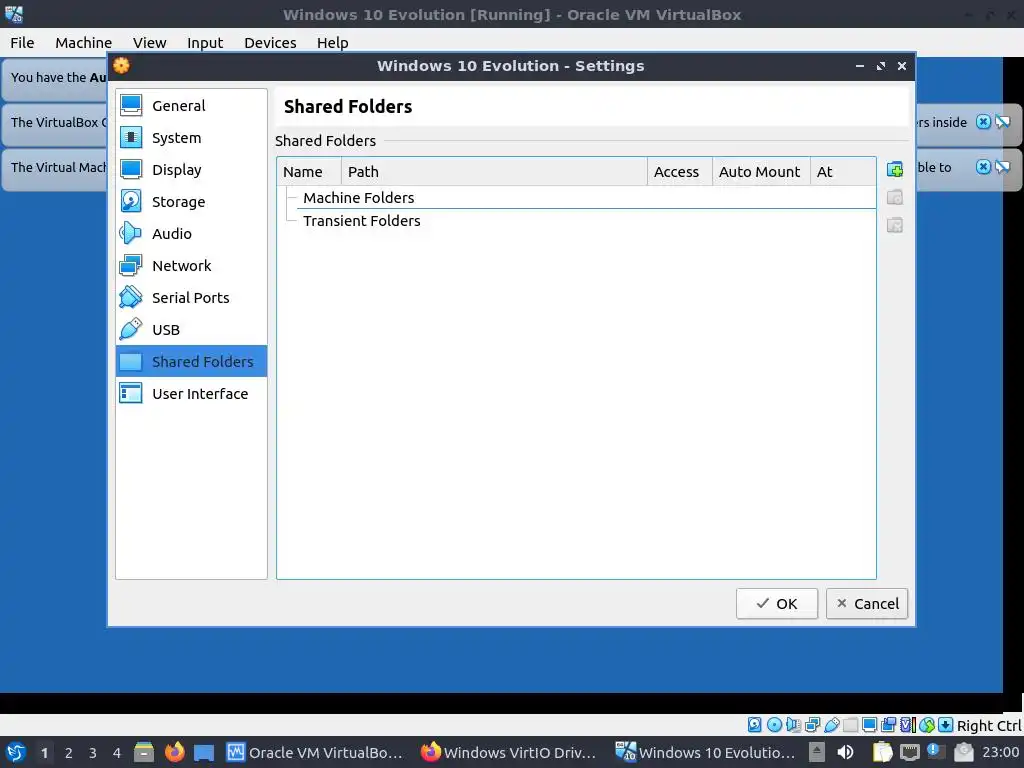The image size is (1024, 768).
Task: Click the 'You have the Au…' notification message
Action: (58, 78)
